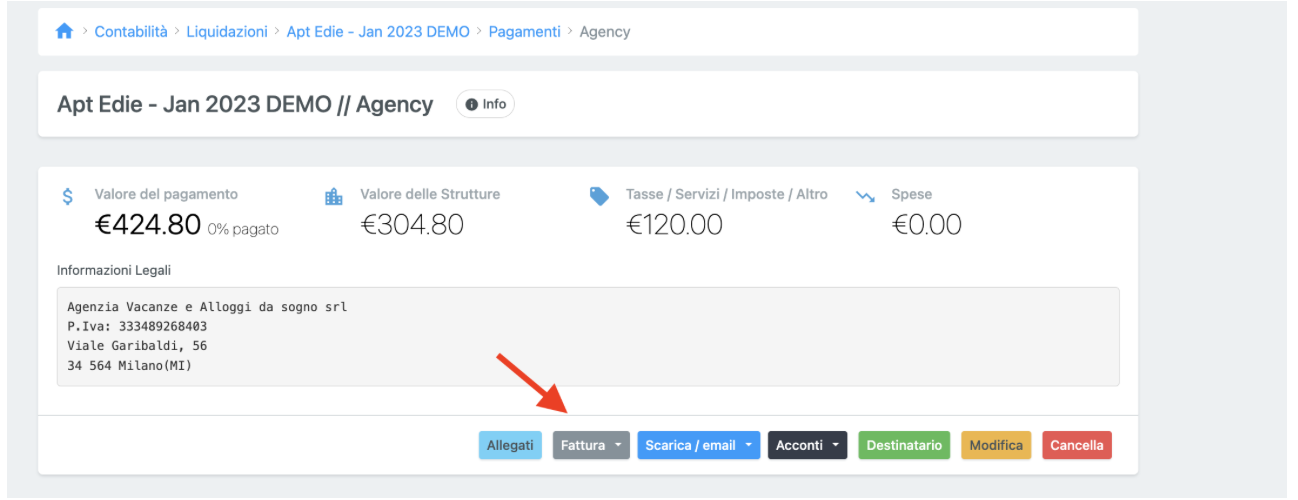1298x500 pixels.
Task: Go back to Pagamenti breadcrumb
Action: coord(524,32)
